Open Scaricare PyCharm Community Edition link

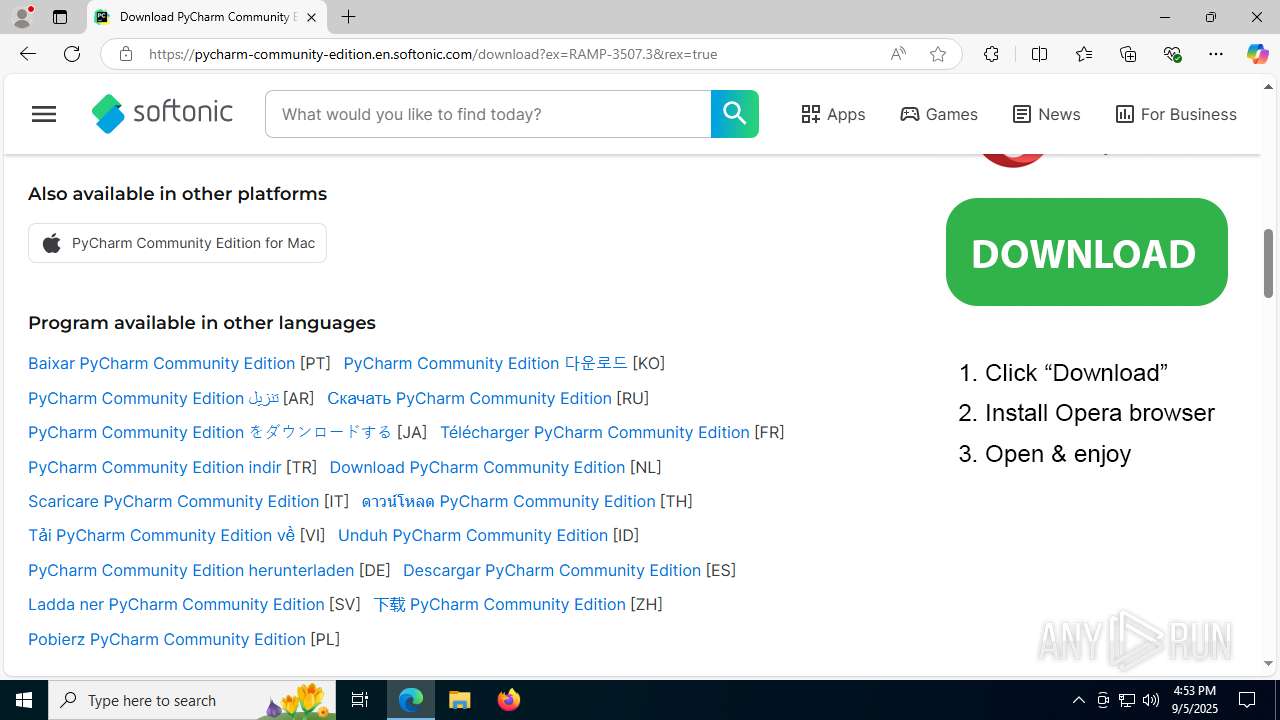pos(173,501)
